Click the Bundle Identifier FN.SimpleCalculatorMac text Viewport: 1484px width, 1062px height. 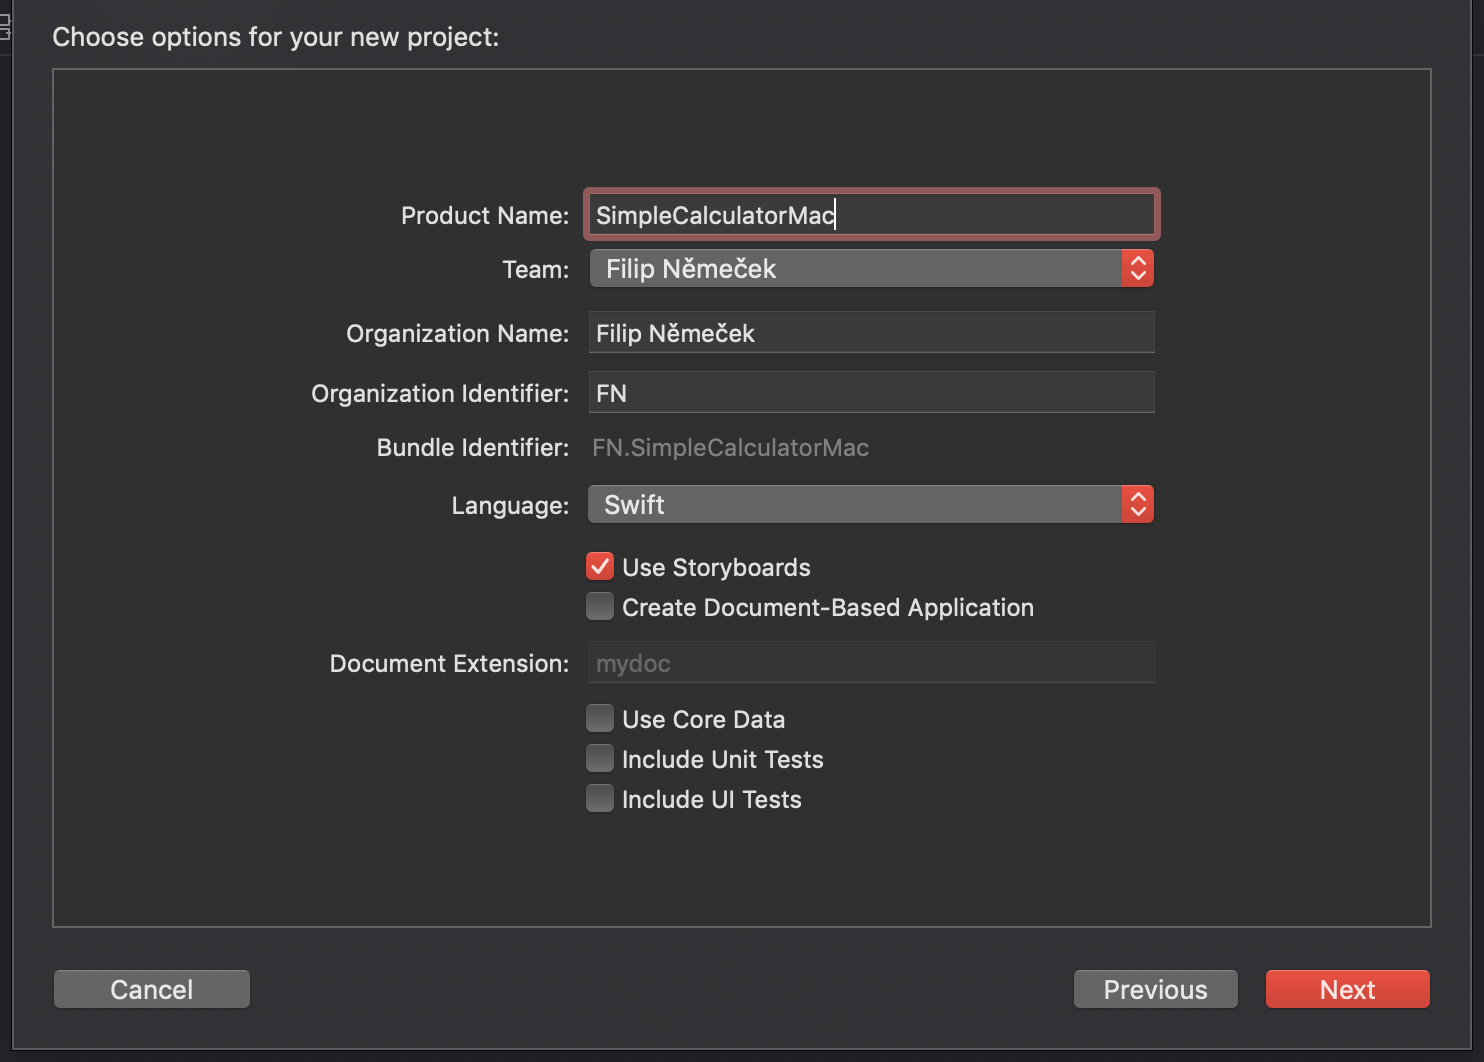[730, 447]
